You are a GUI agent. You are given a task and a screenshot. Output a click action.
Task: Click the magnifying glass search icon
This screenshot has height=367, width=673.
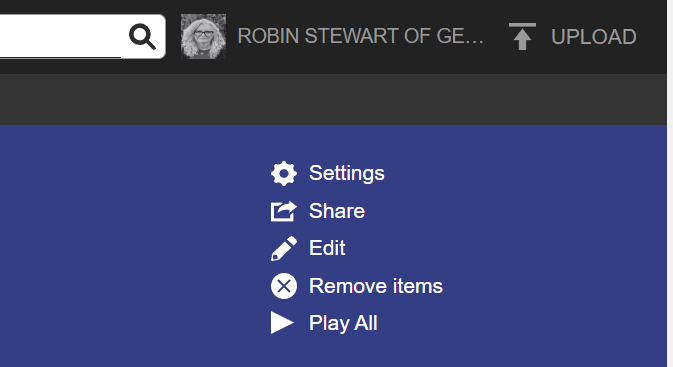[142, 36]
